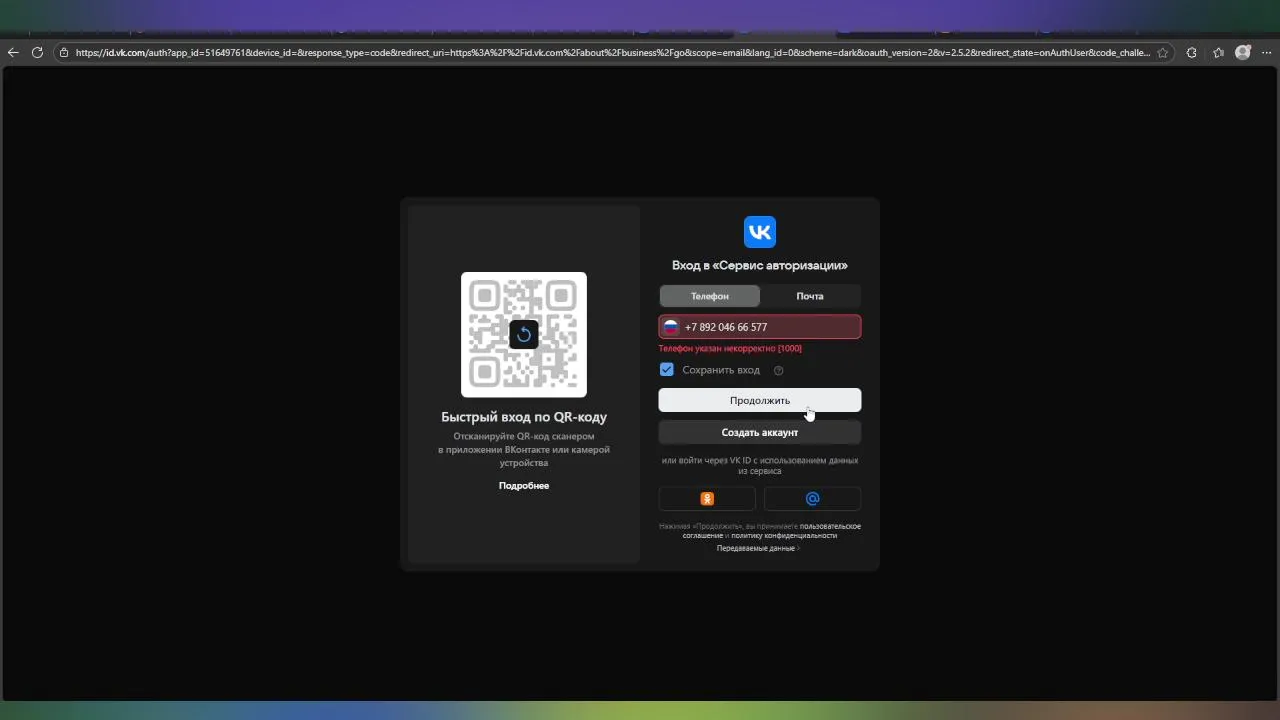Go back using the browser back arrow

[13, 53]
